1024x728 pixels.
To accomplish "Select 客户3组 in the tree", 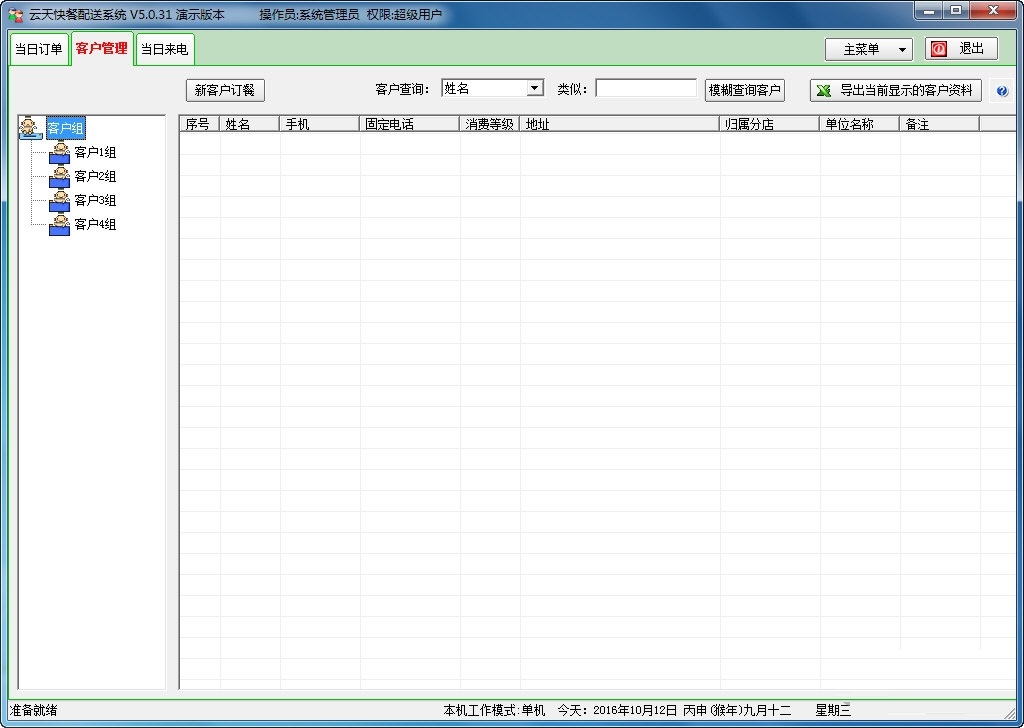I will 95,200.
